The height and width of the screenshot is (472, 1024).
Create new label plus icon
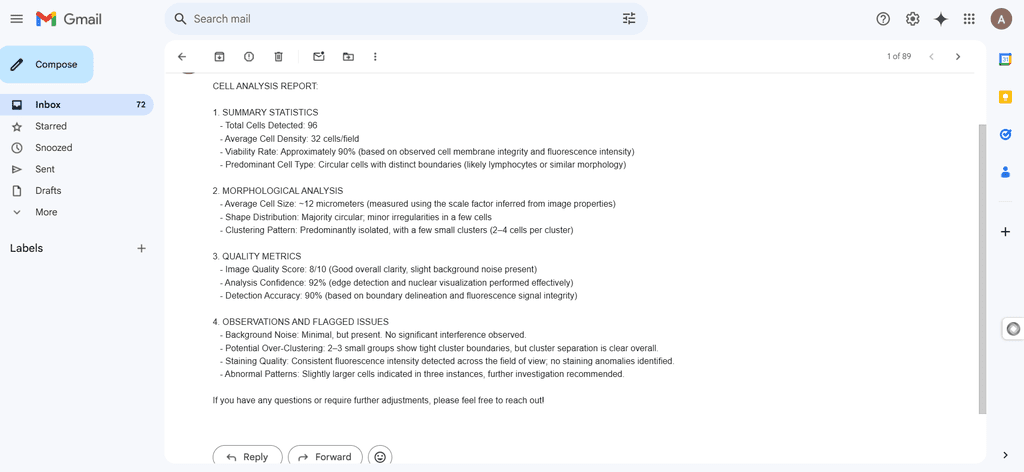[141, 248]
